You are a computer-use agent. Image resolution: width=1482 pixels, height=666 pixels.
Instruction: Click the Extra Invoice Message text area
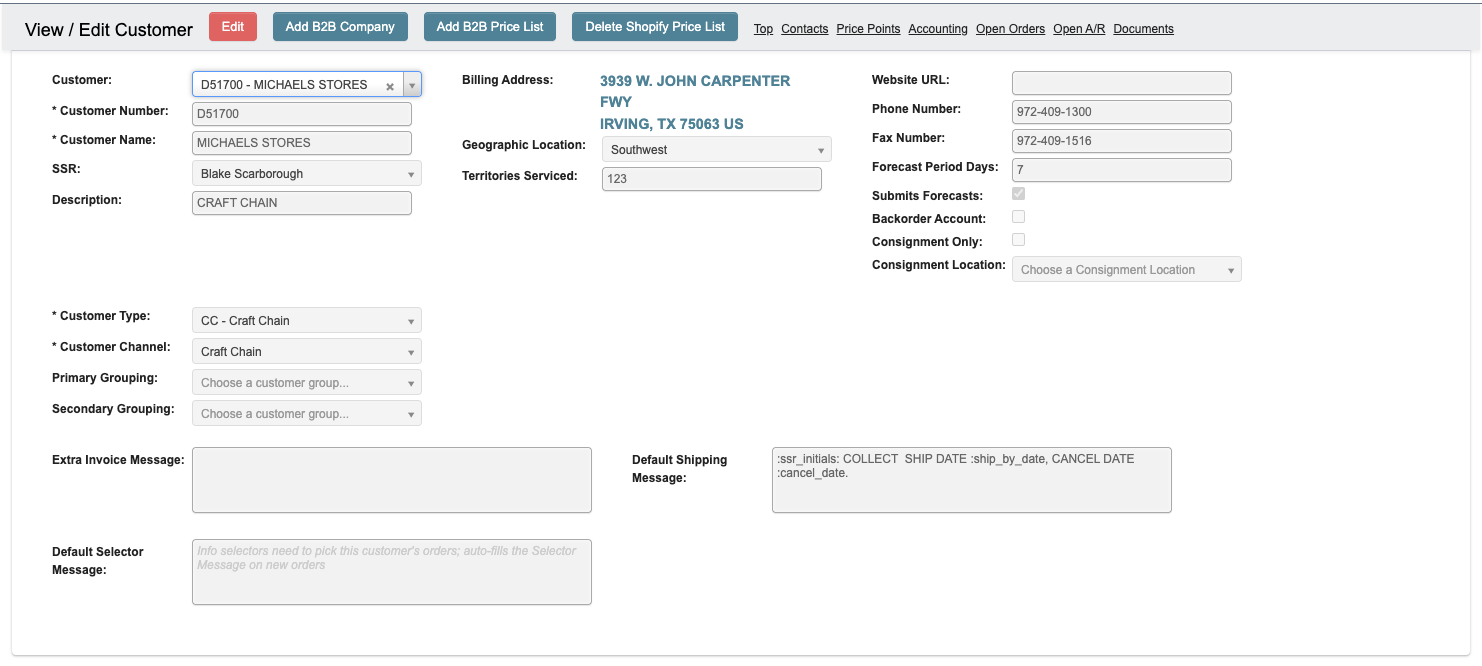[392, 480]
